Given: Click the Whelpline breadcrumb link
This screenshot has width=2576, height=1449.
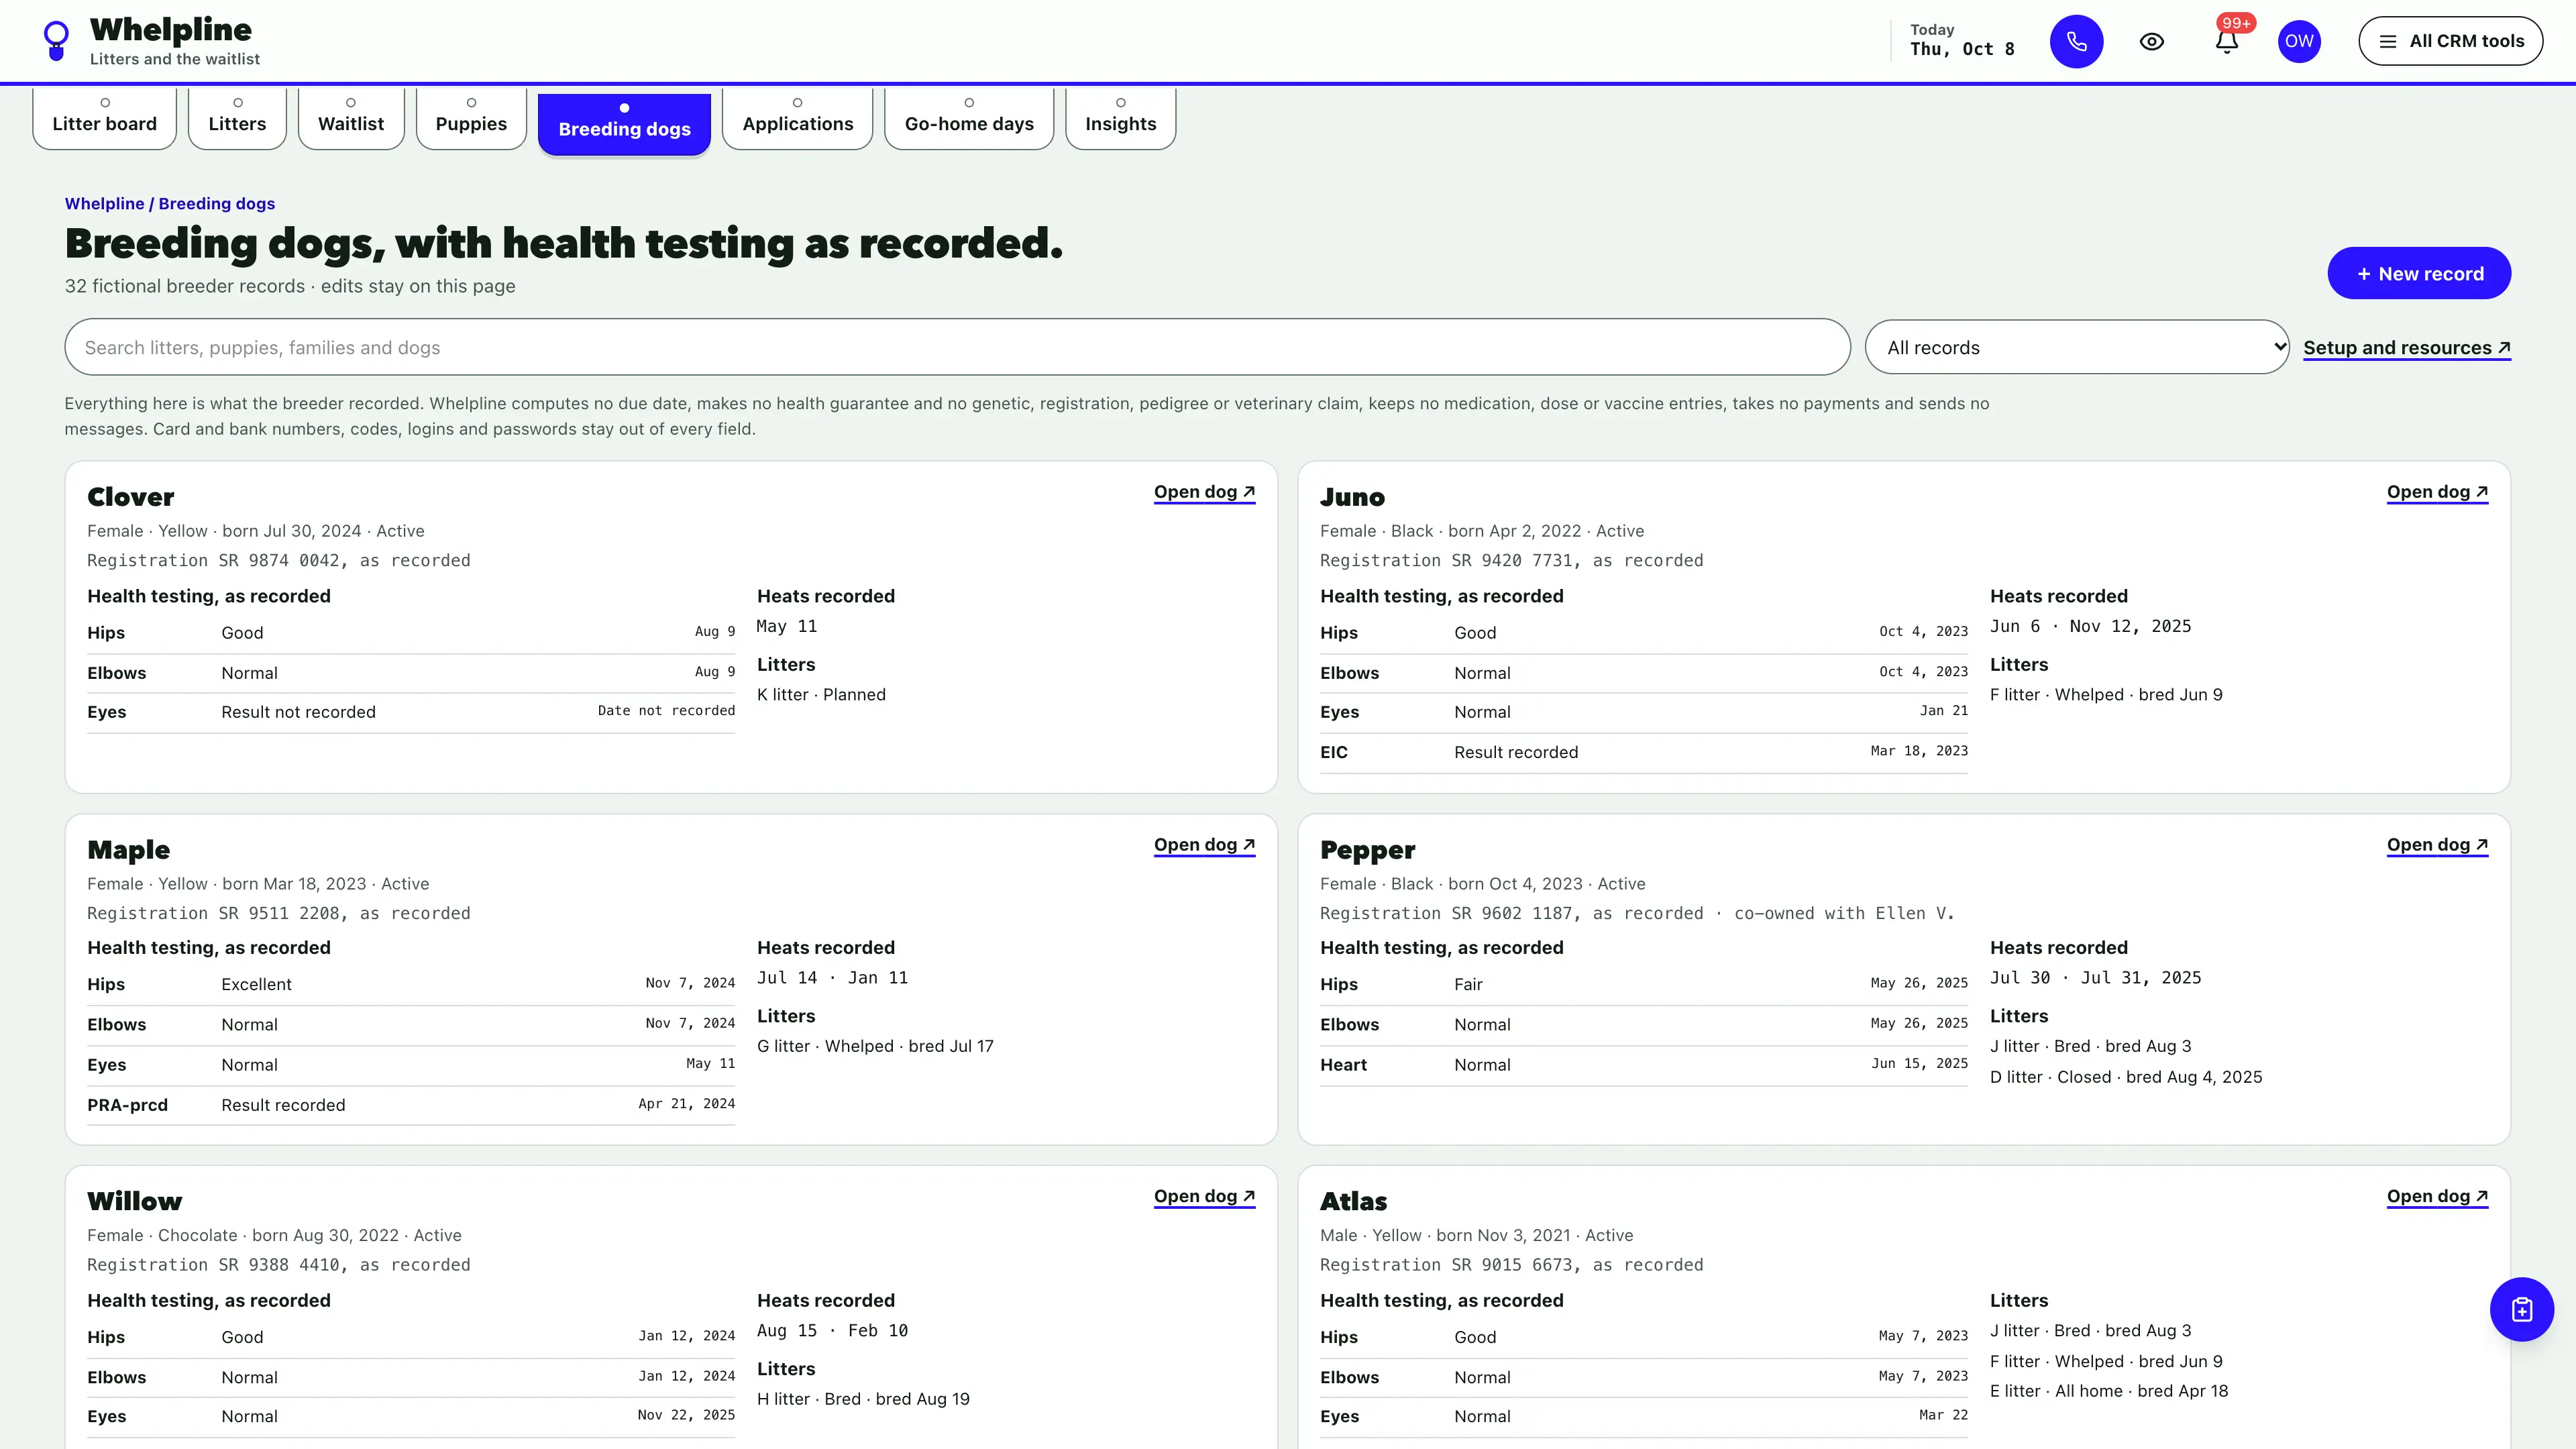Looking at the screenshot, I should (x=104, y=203).
